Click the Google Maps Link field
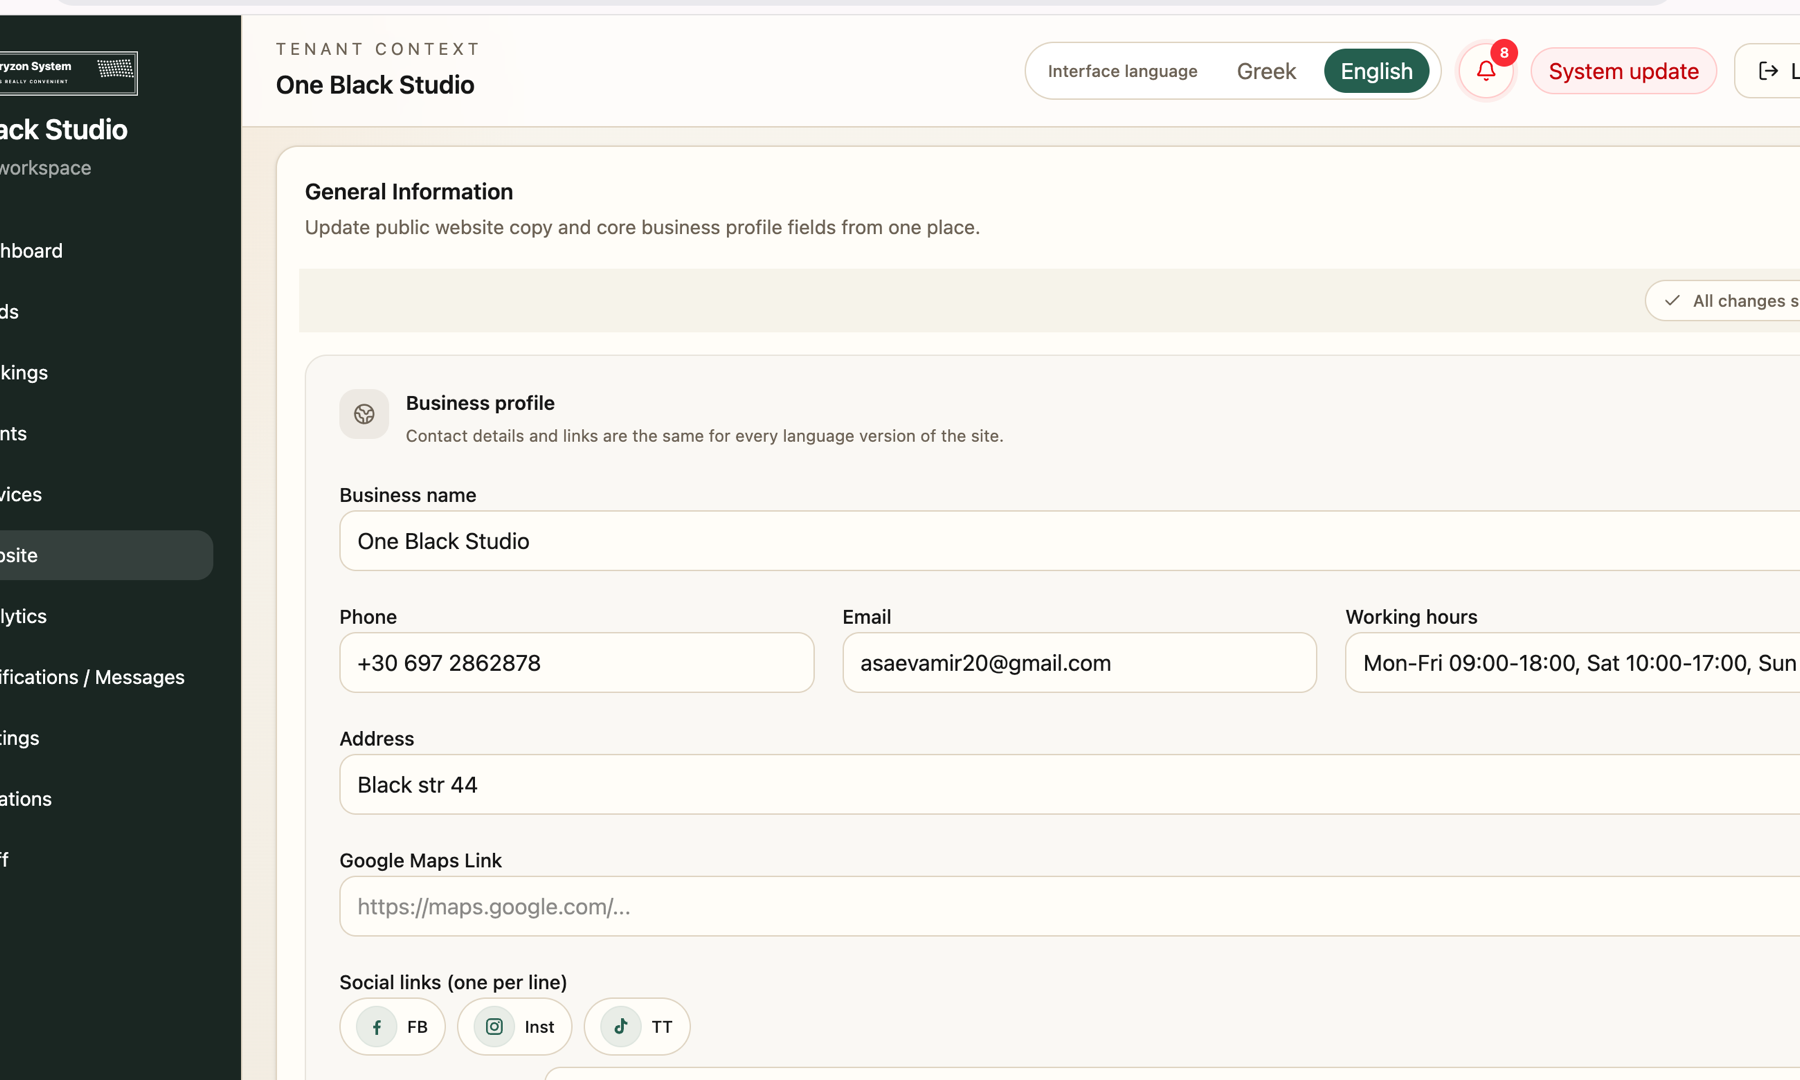The width and height of the screenshot is (1800, 1080). tap(1070, 906)
